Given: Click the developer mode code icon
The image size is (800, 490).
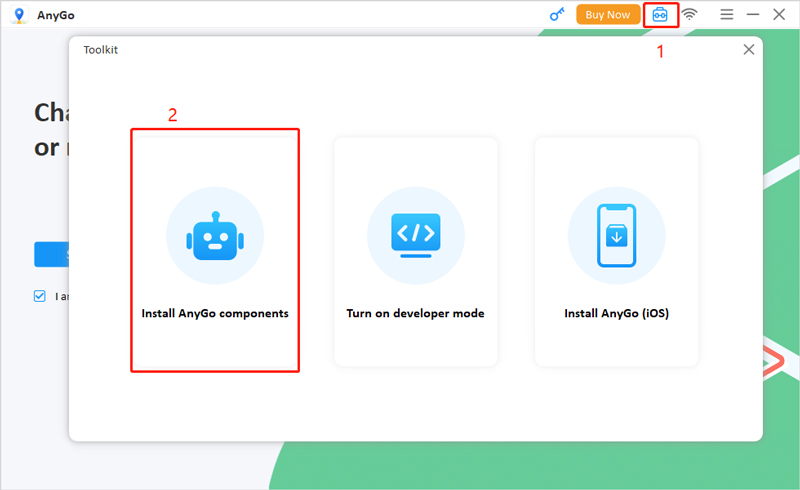Looking at the screenshot, I should (x=416, y=236).
